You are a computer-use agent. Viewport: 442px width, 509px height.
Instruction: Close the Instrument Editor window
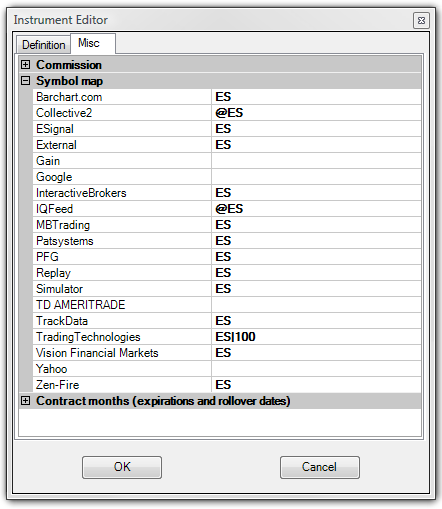click(421, 21)
